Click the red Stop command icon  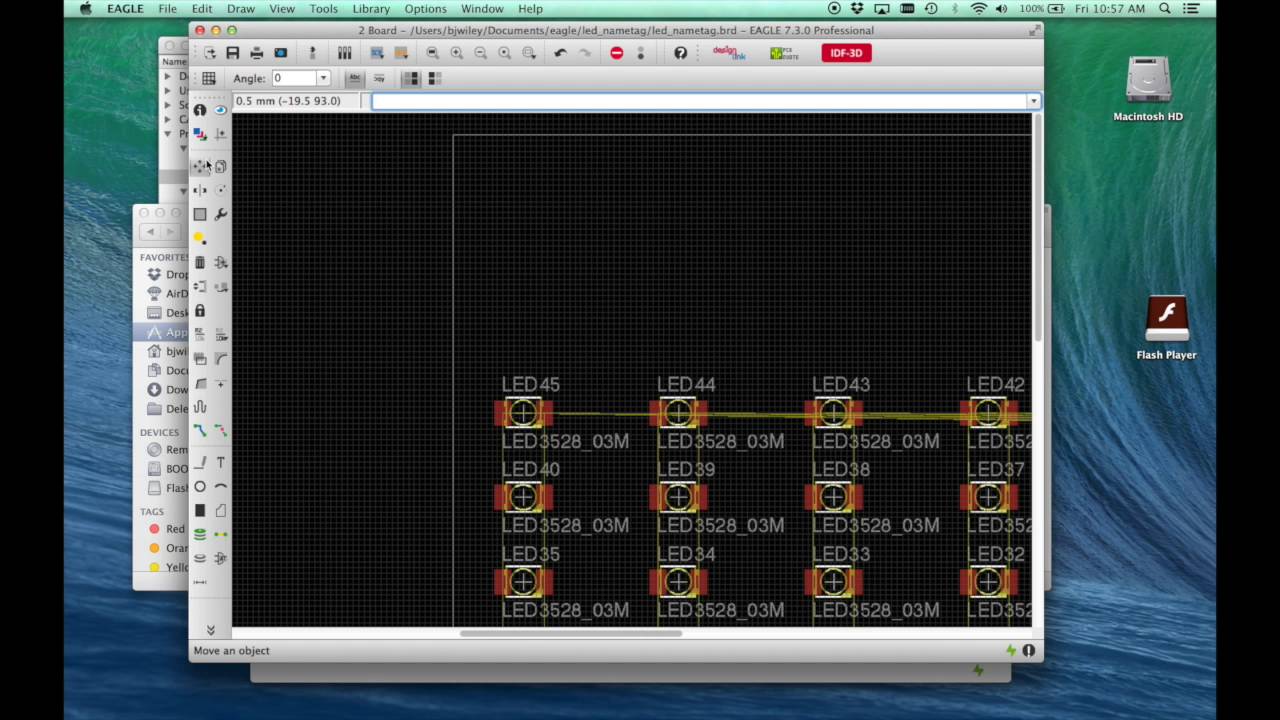point(617,53)
